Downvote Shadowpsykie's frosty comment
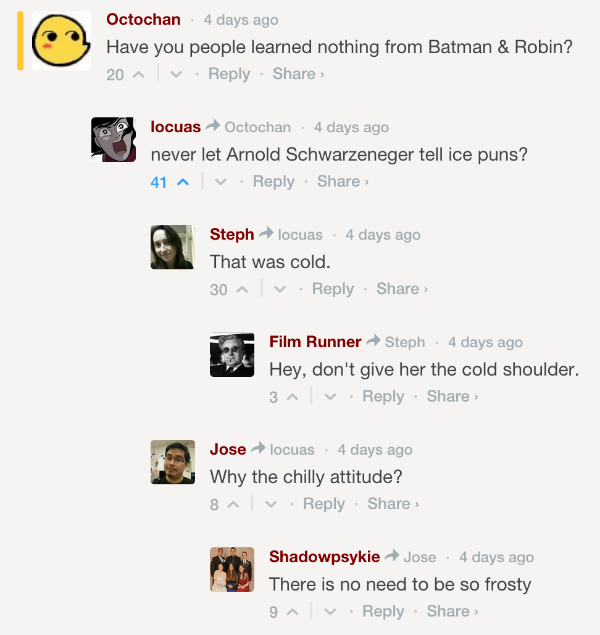The width and height of the screenshot is (600, 635). (330, 612)
